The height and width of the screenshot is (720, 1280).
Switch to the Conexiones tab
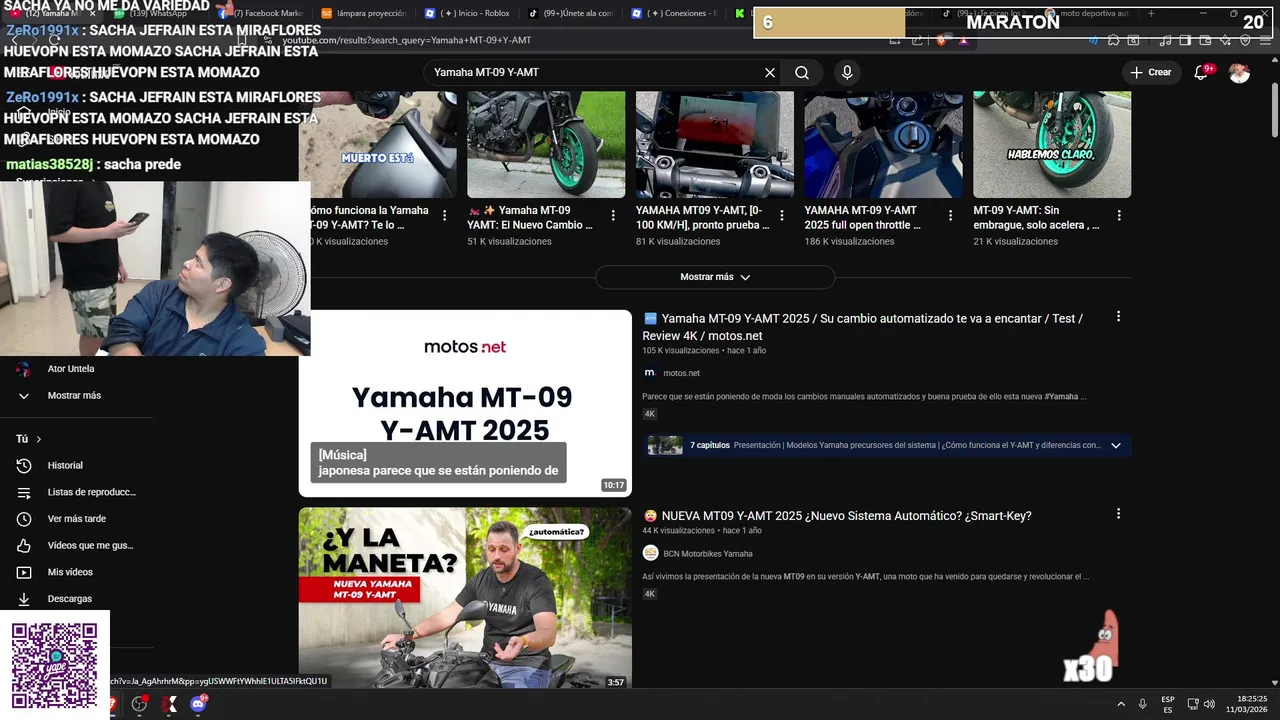(x=675, y=14)
